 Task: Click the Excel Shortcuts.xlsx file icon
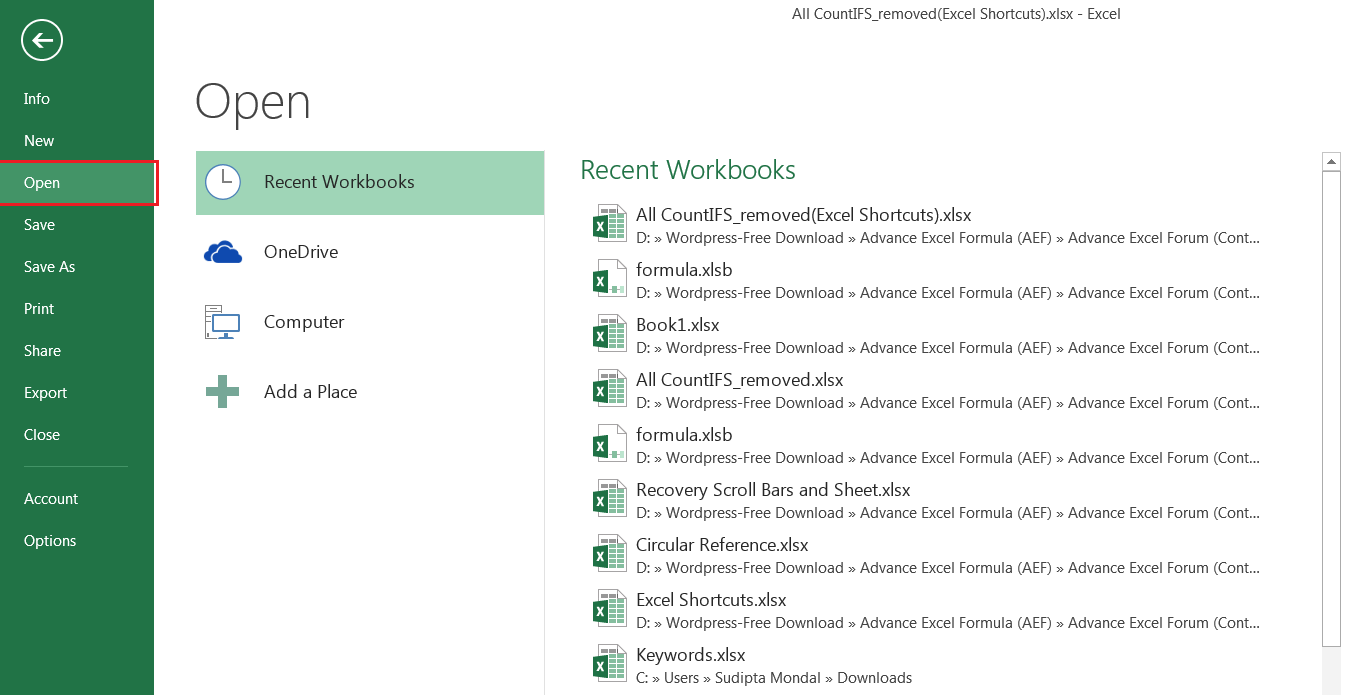tap(610, 610)
